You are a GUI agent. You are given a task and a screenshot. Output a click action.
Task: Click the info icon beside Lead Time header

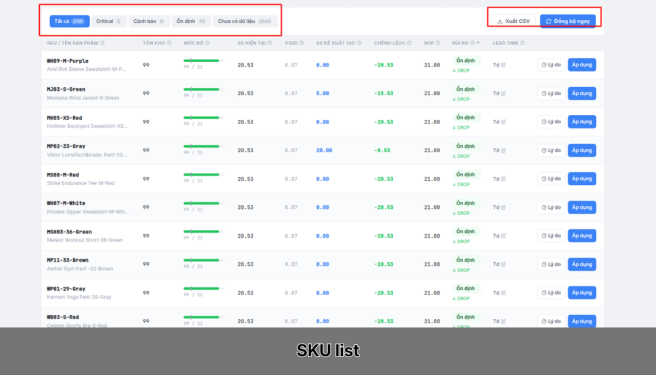pos(522,43)
